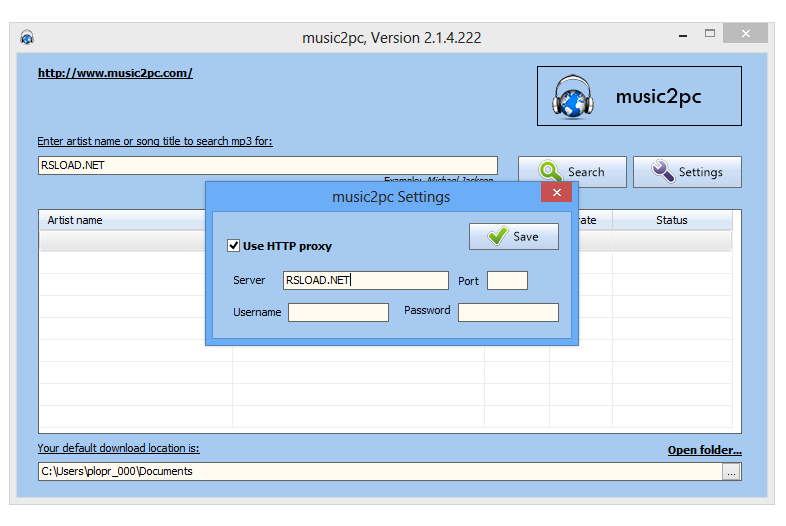Image resolution: width=786 pixels, height=526 pixels.
Task: Click the headphones globe logo
Action: click(x=573, y=97)
